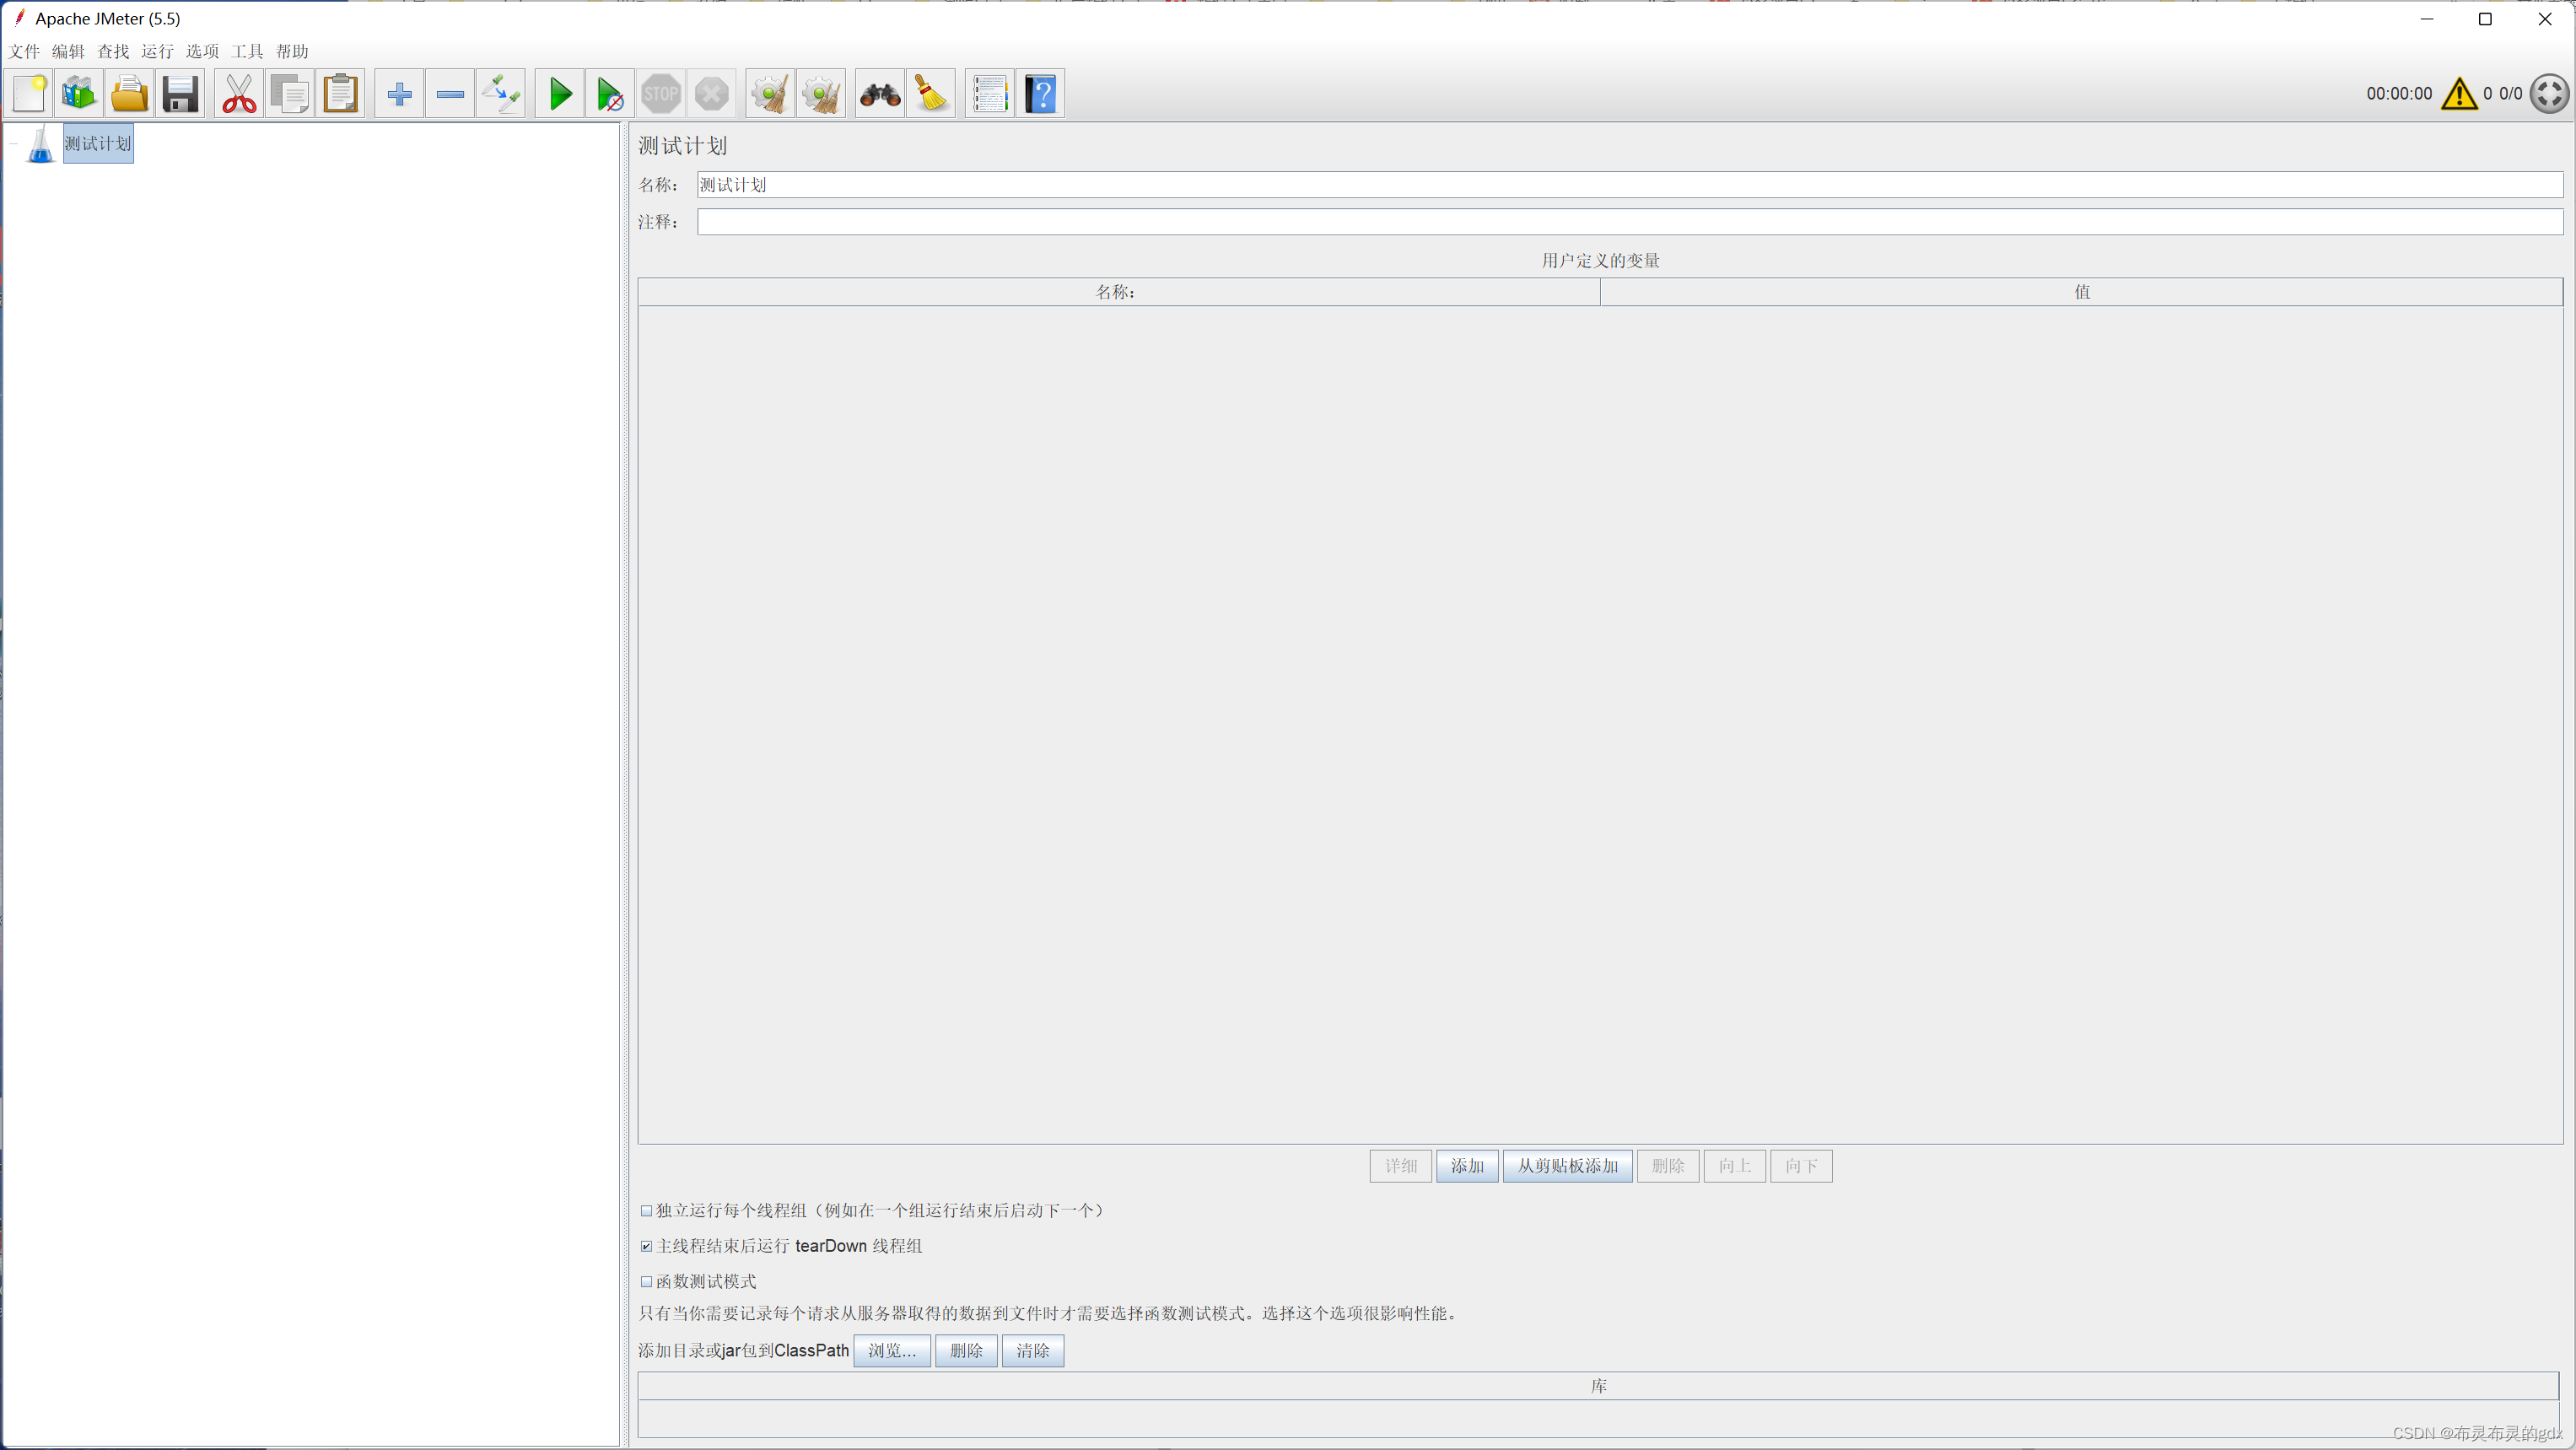Select the Cut scissors icon
Screen dimensions: 2576x1450
click(x=238, y=93)
